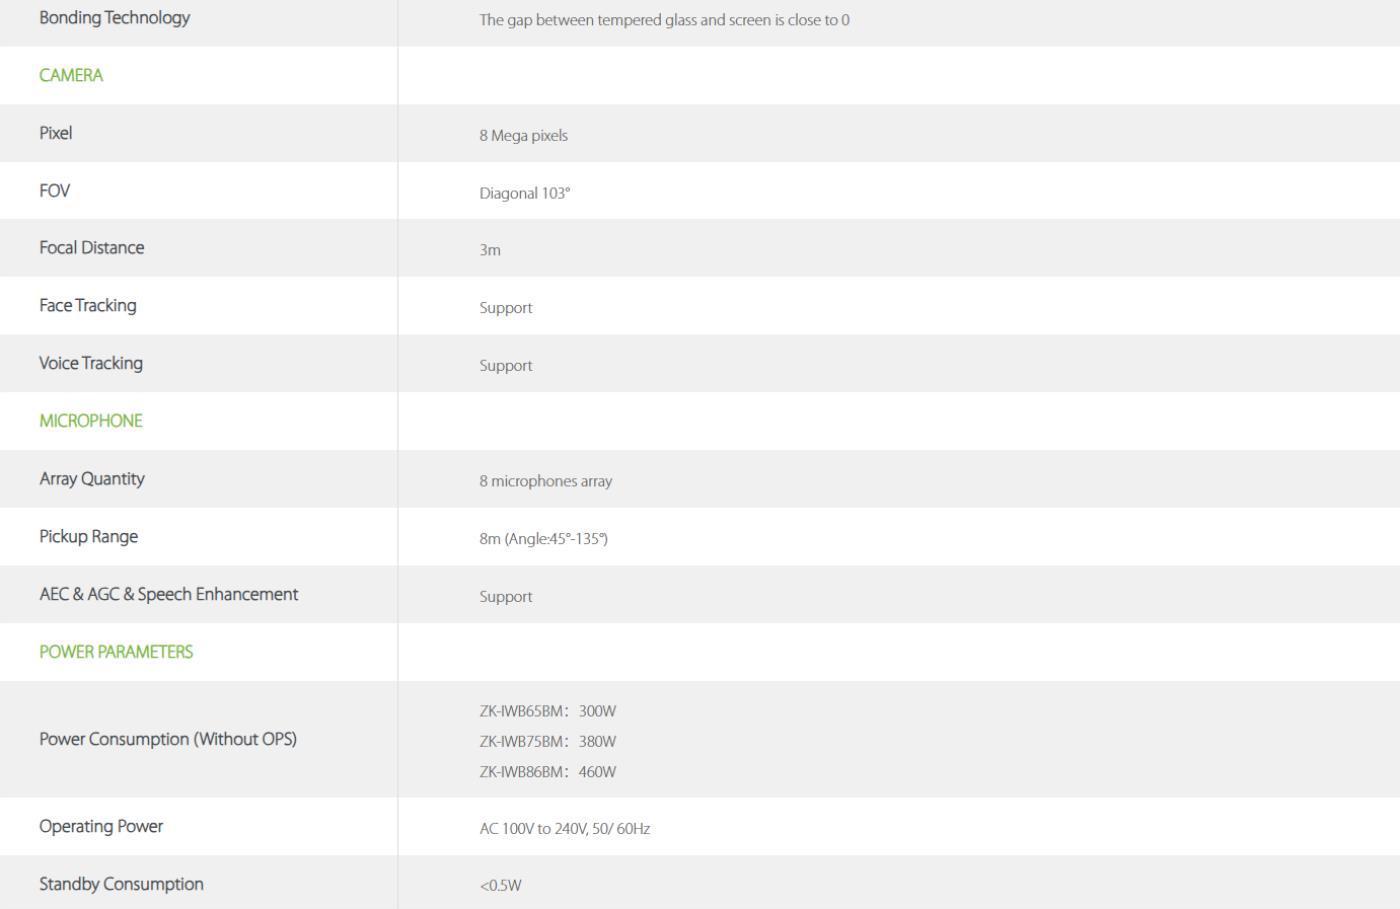Viewport: 1400px width, 909px height.
Task: Click the '8 Mega pixels' value
Action: click(523, 136)
